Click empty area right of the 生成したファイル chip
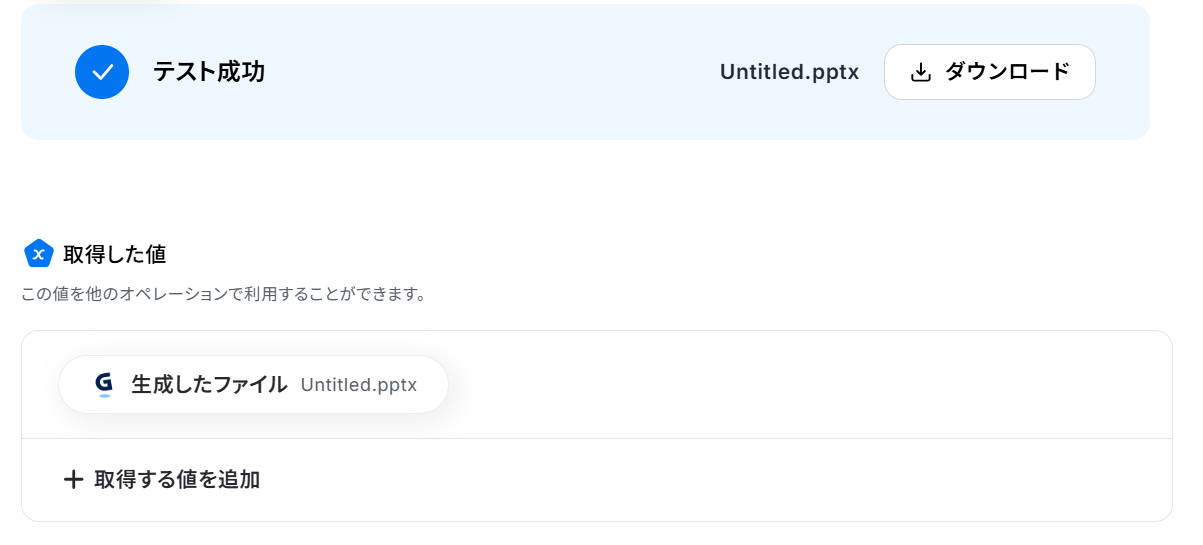The height and width of the screenshot is (545, 1203). click(800, 385)
